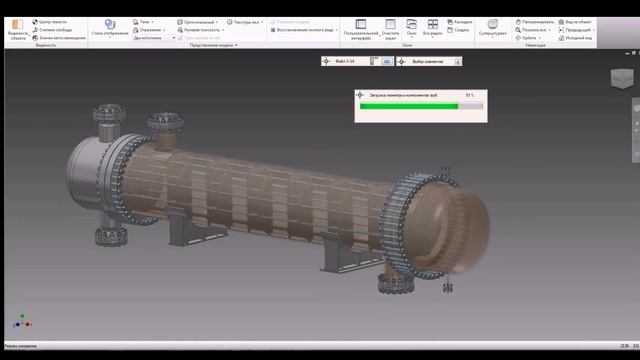
Task: Expand the Textures (Текстуры вкл.) dropdown arrow
Action: pyautogui.click(x=262, y=22)
